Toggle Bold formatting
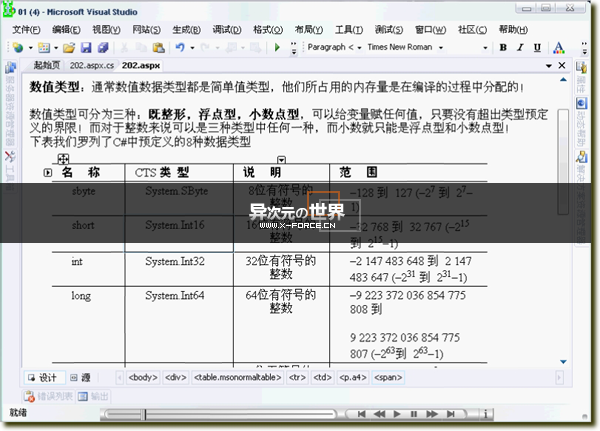 click(503, 47)
